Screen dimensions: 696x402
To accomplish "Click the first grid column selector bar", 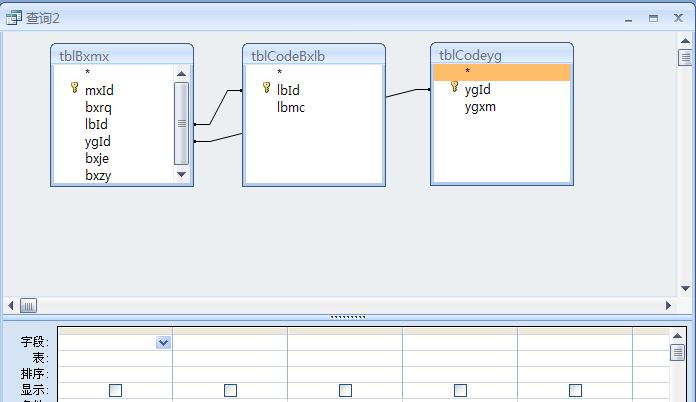I will click(115, 331).
